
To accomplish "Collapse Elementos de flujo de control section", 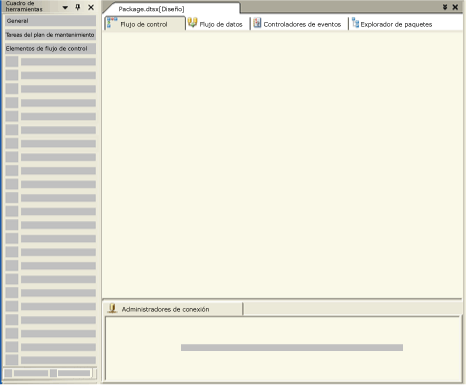I will point(50,49).
